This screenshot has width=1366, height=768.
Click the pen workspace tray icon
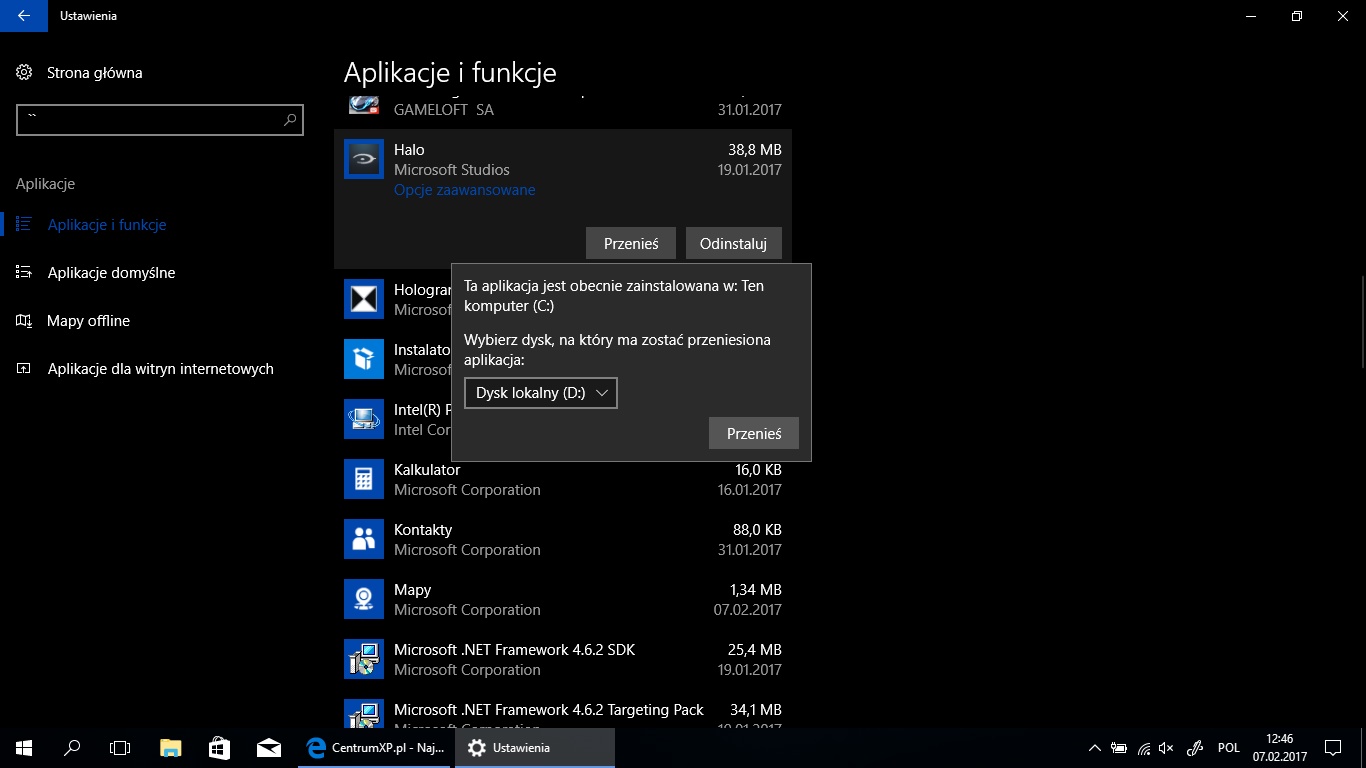click(1194, 748)
